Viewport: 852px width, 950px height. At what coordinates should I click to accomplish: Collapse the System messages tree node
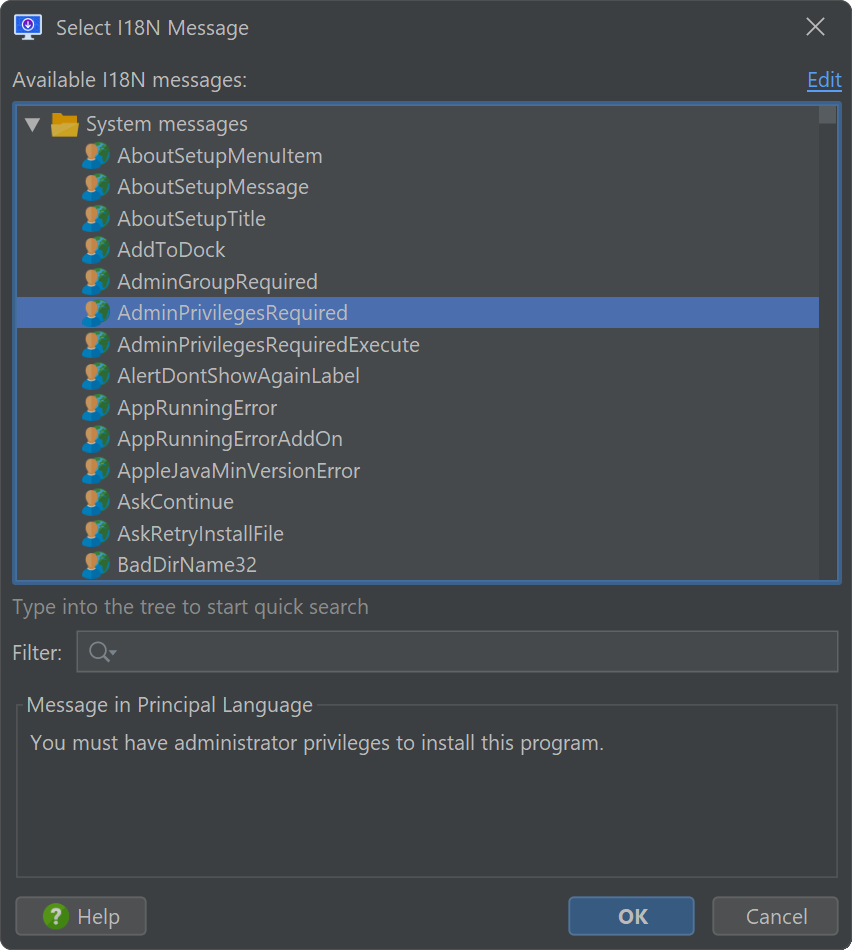tap(32, 125)
